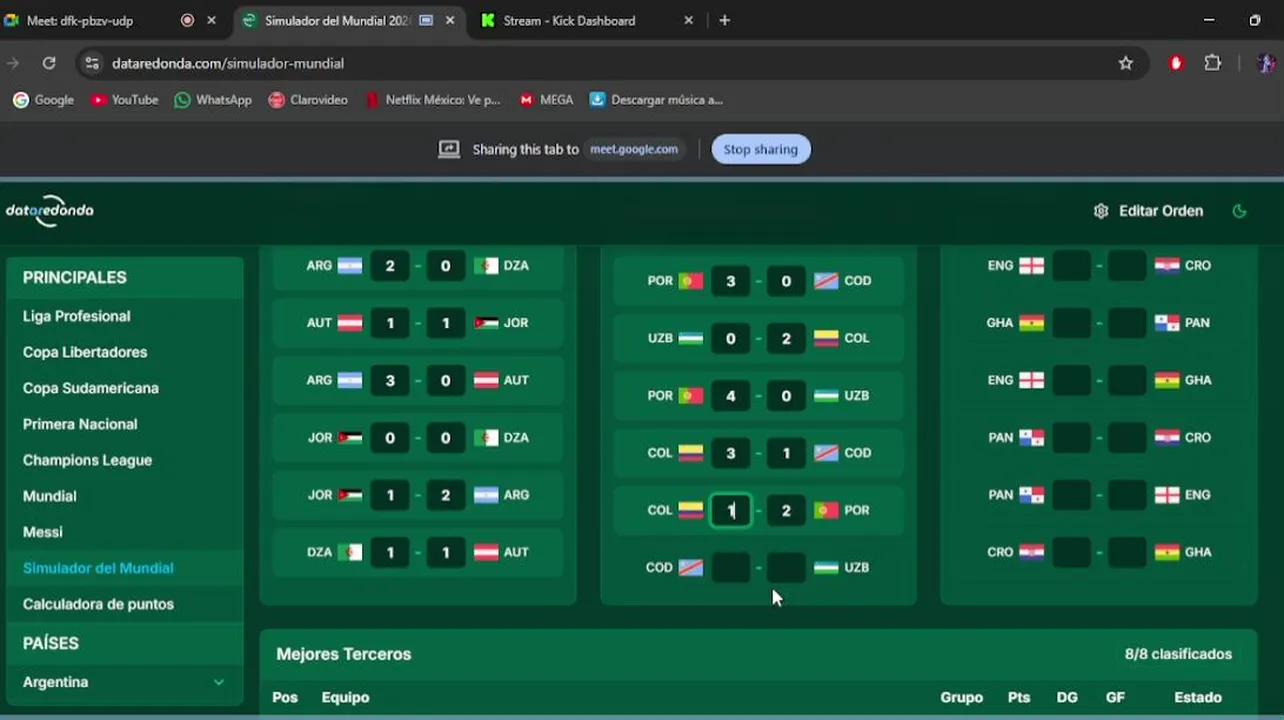
Task: Click GHA score field versus PAN
Action: (x=1071, y=322)
